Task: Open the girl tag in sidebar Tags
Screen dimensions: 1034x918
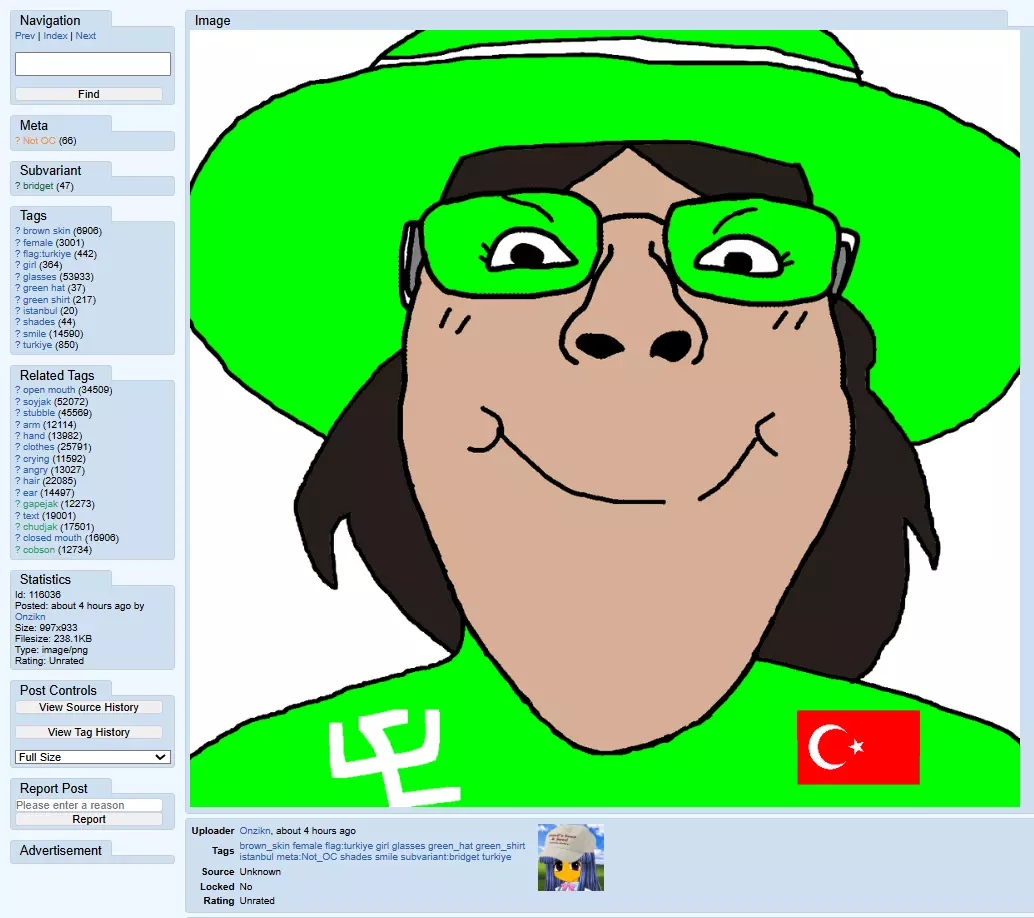Action: [30, 265]
